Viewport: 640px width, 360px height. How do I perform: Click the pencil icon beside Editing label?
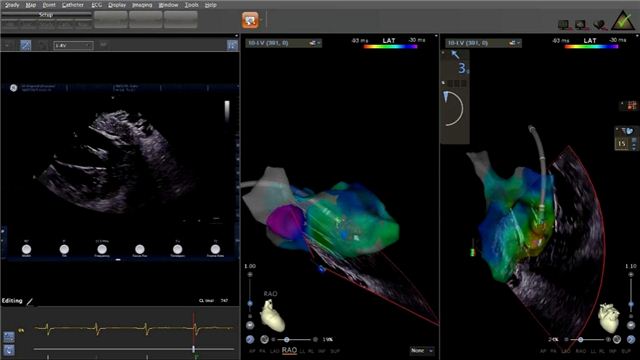[29, 302]
